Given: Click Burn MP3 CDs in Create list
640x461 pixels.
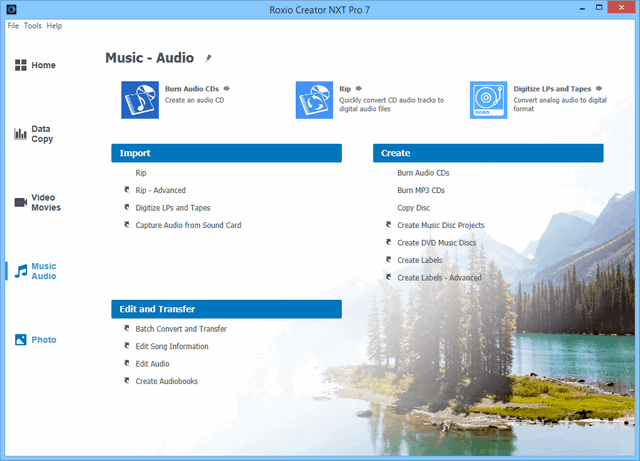Looking at the screenshot, I should pyautogui.click(x=421, y=190).
